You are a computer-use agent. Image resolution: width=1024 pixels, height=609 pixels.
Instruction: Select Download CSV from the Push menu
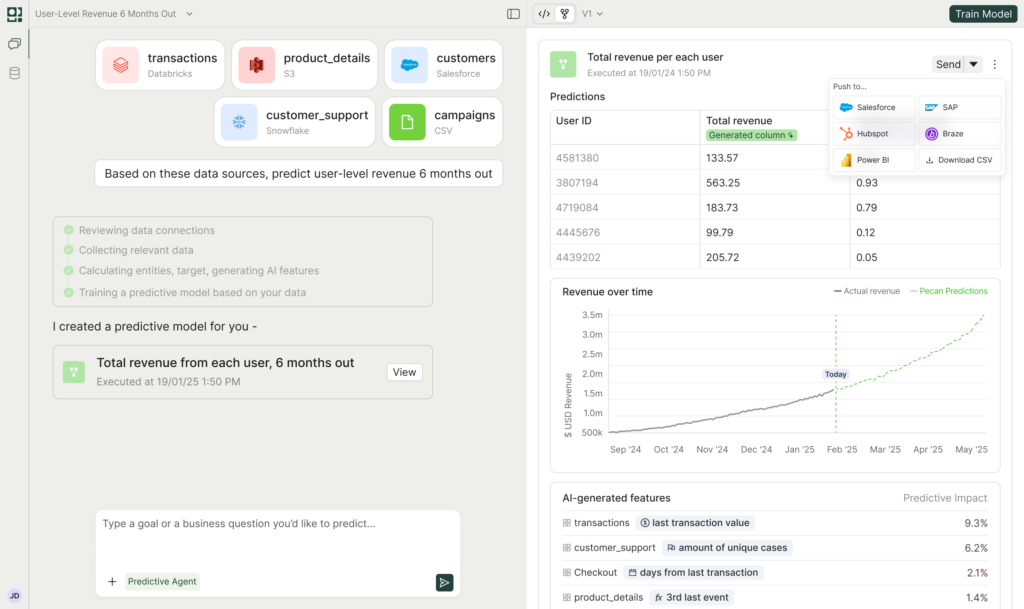[x=958, y=159]
